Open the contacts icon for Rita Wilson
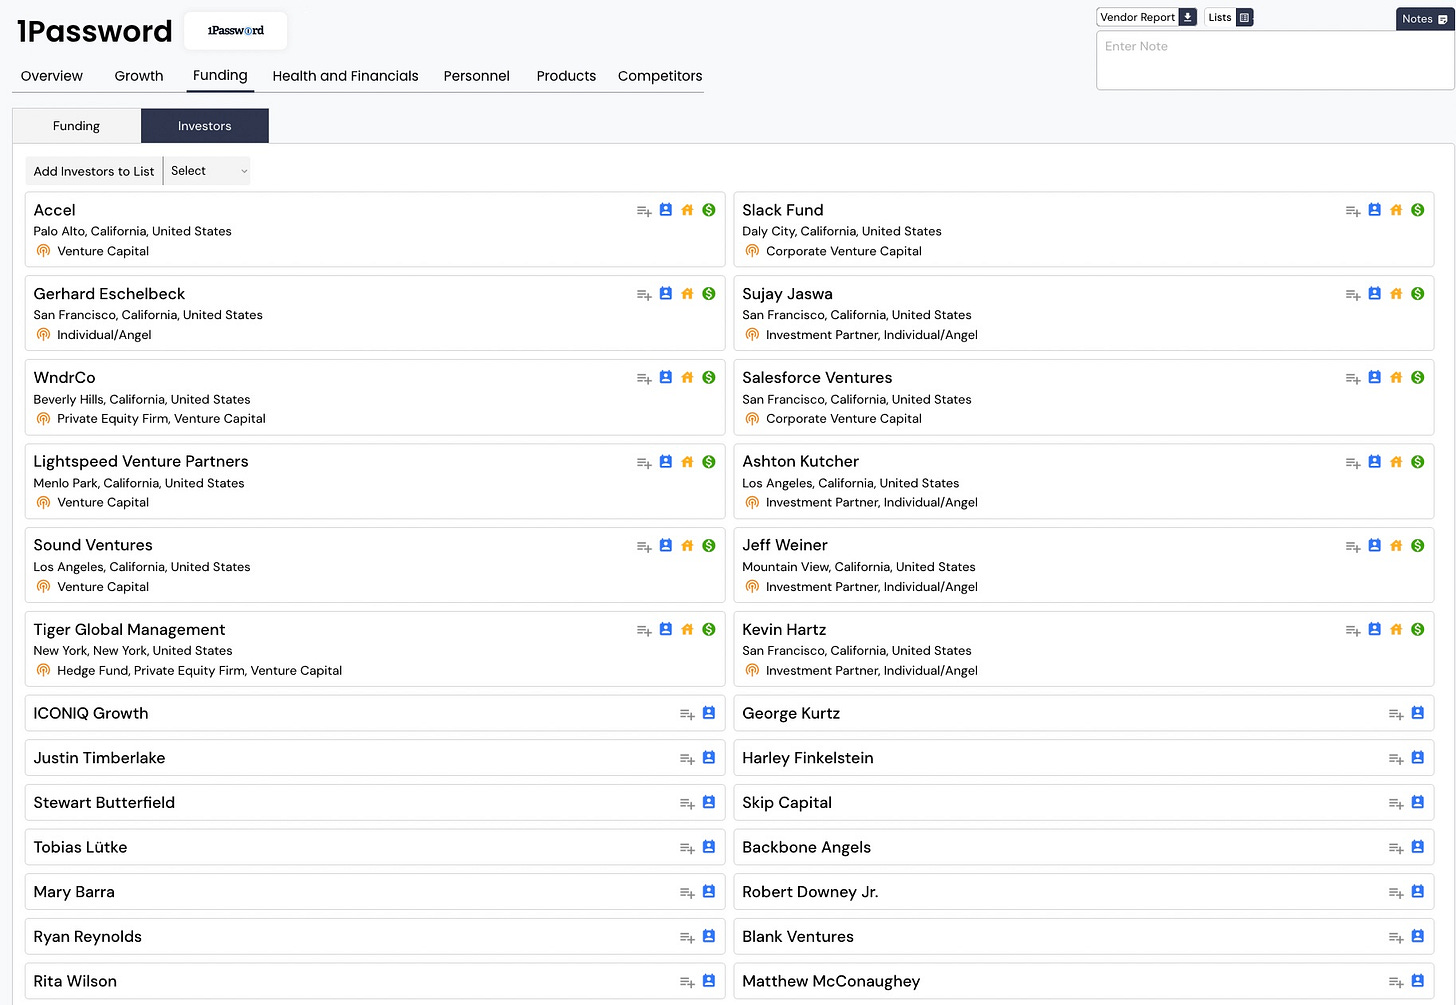Viewport: 1456px width, 1005px height. 709,981
